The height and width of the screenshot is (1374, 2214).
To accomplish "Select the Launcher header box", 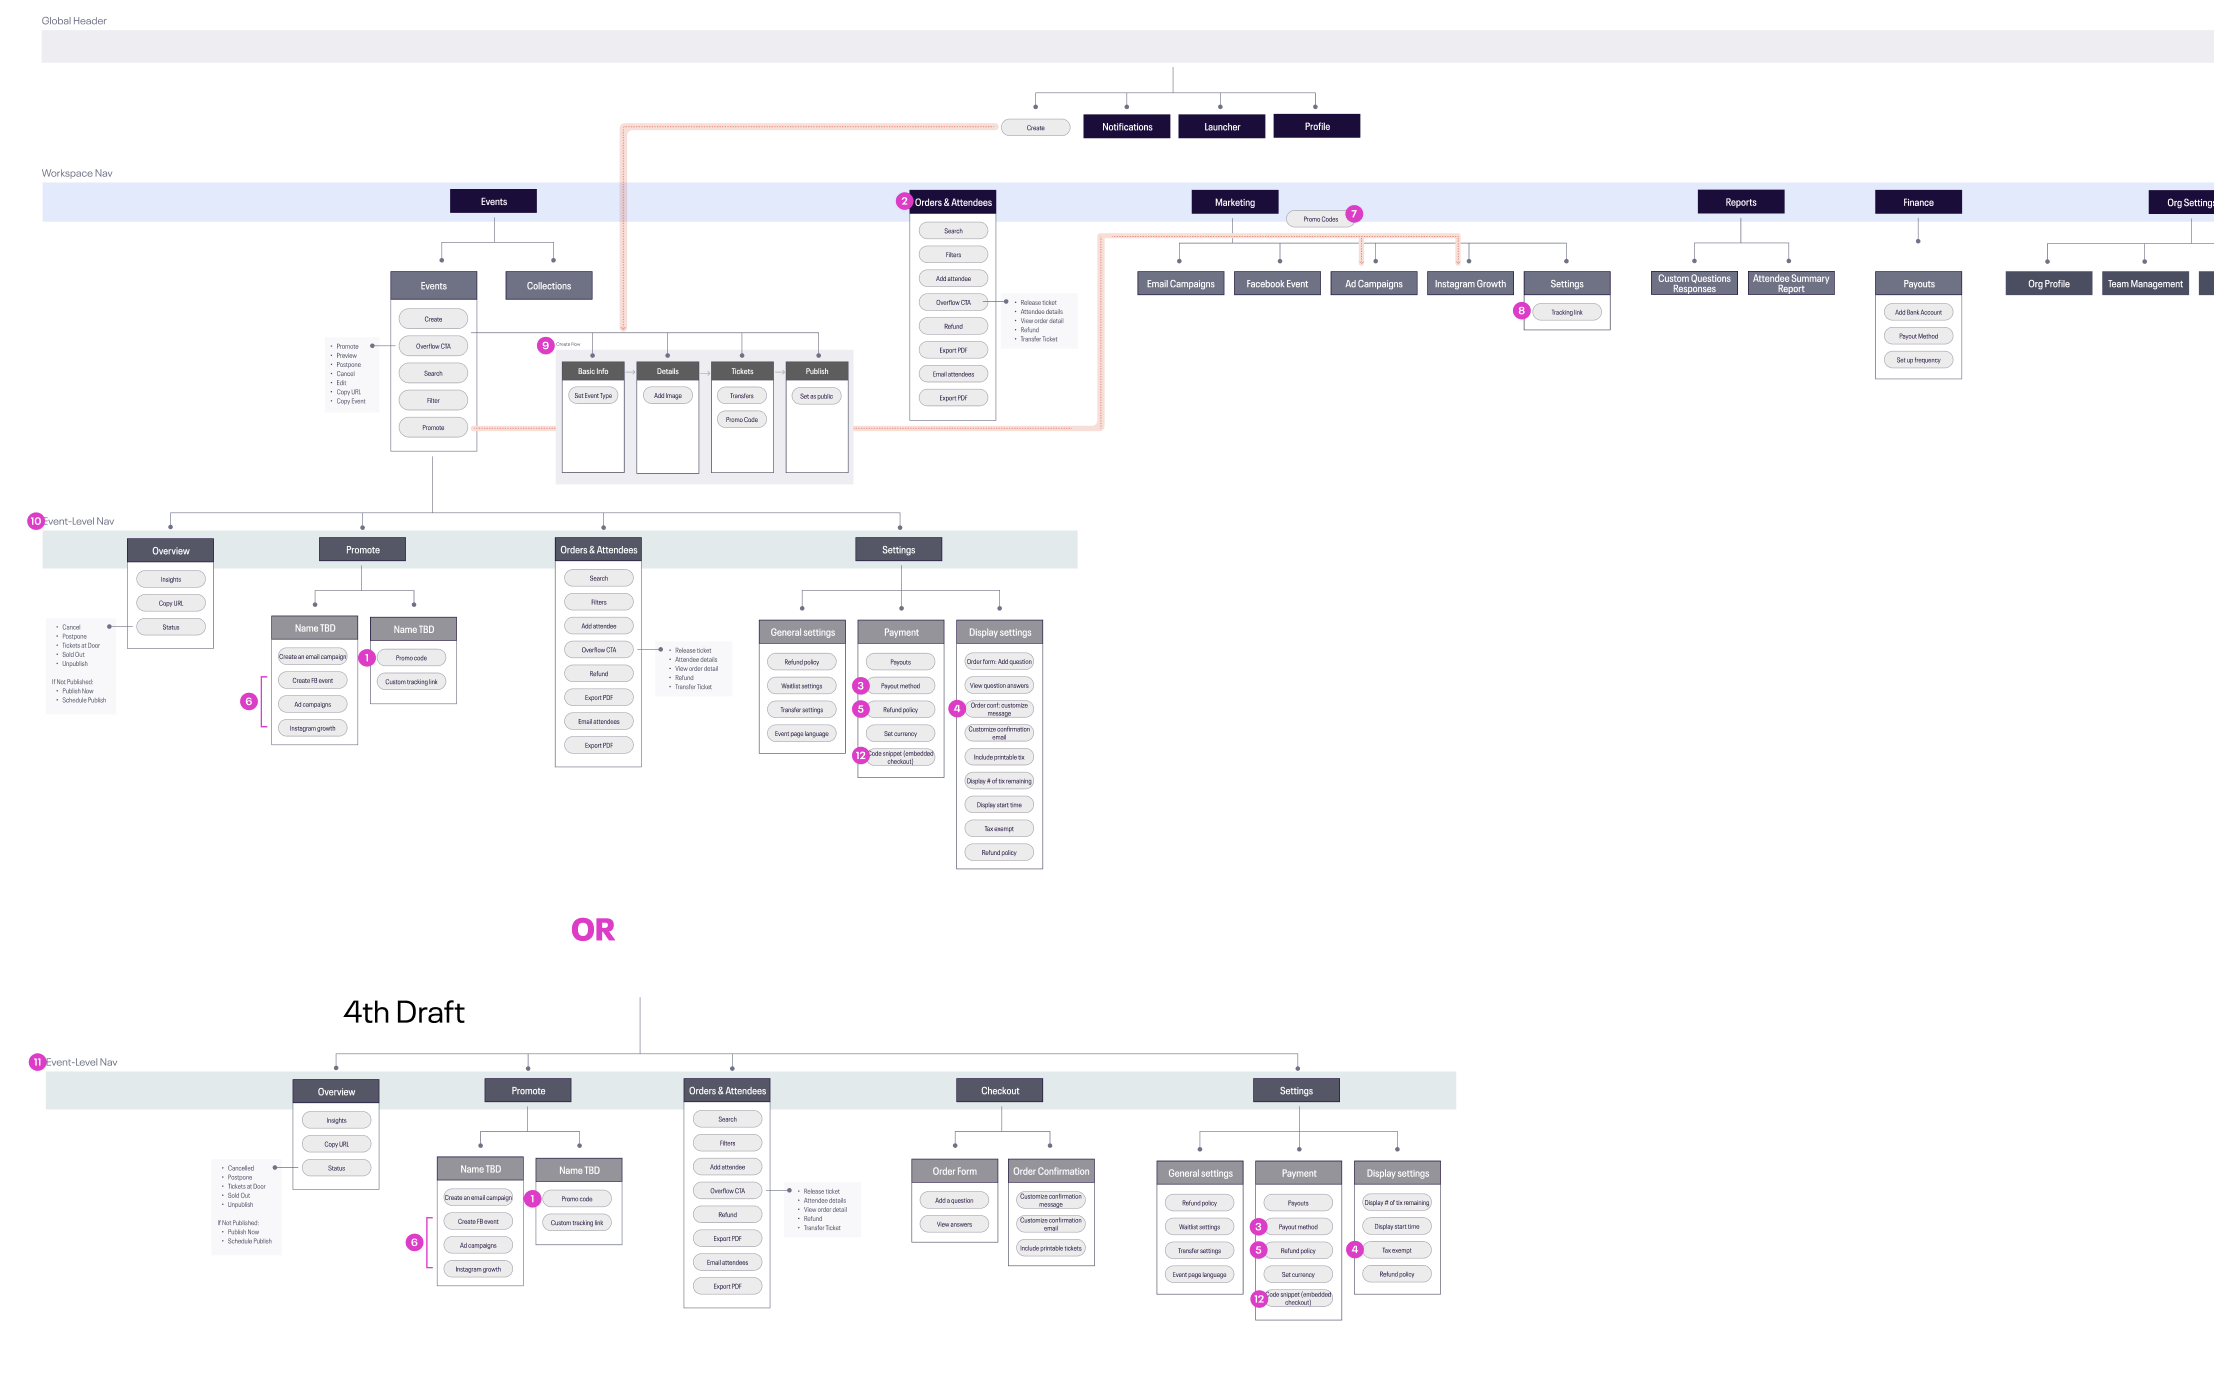I will [x=1221, y=127].
